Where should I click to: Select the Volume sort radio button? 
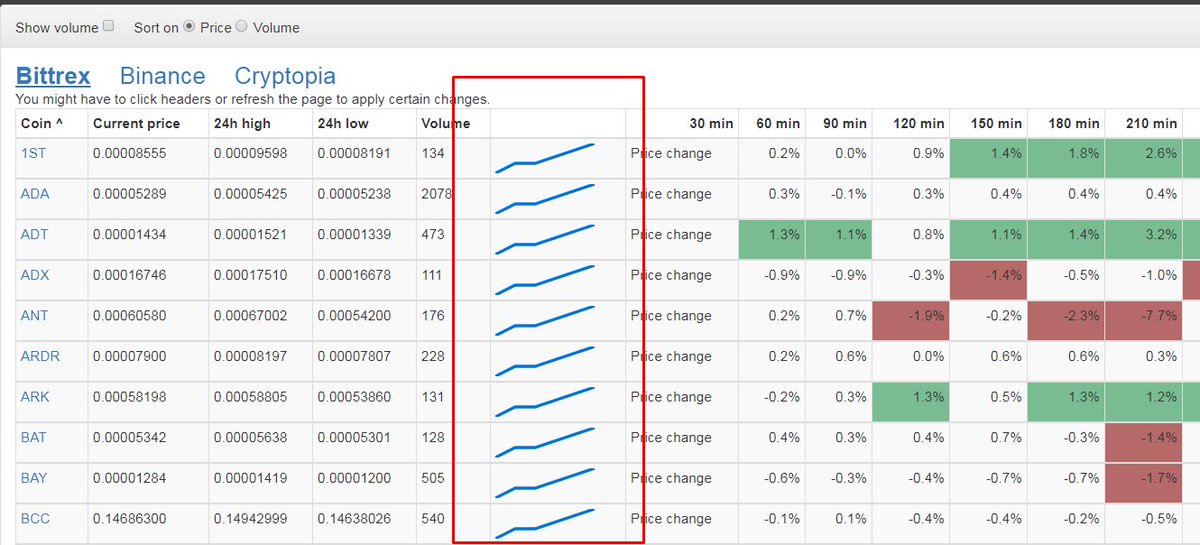pyautogui.click(x=241, y=27)
